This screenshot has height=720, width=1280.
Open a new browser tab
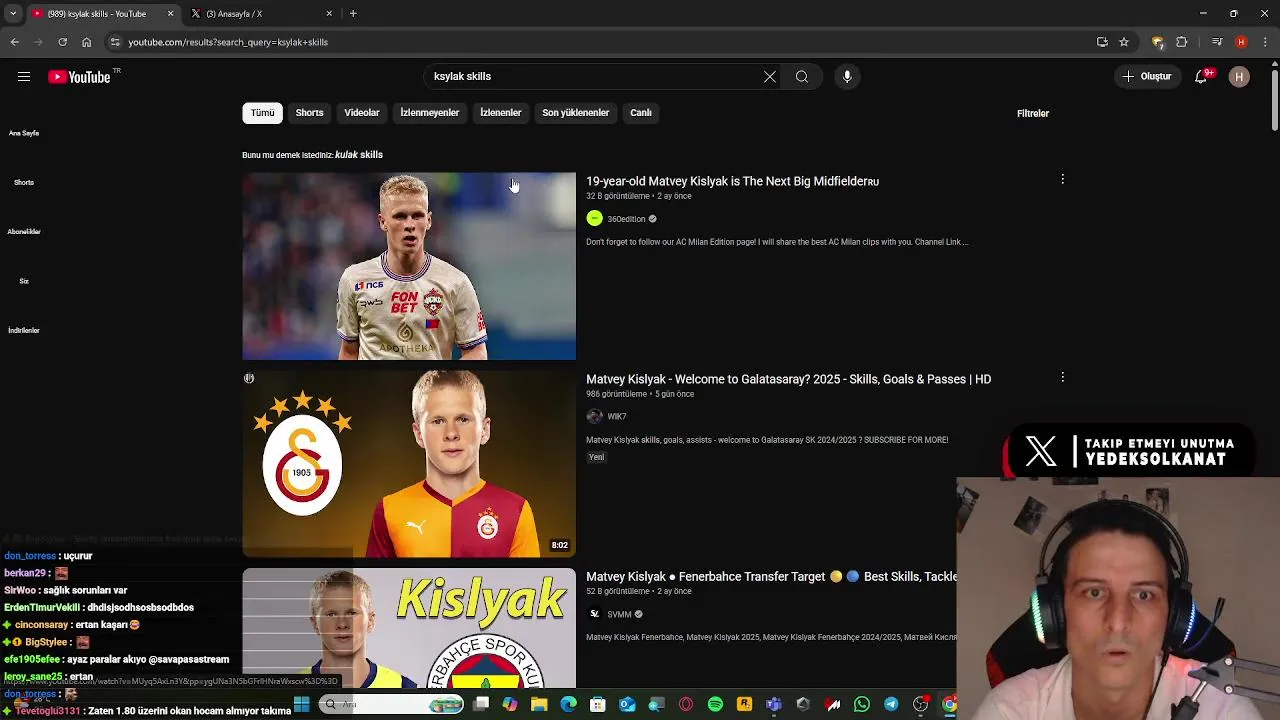(353, 14)
